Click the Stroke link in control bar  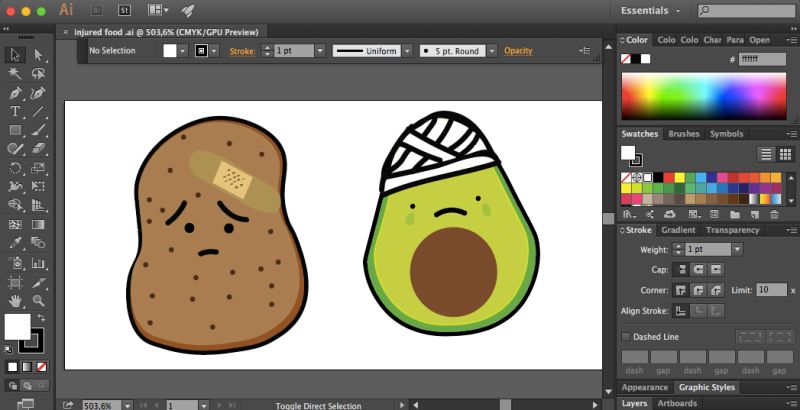pyautogui.click(x=242, y=51)
